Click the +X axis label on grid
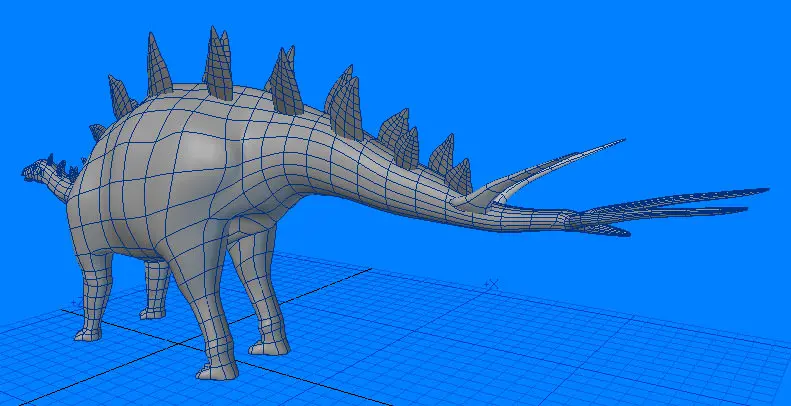791x406 pixels. tap(491, 285)
